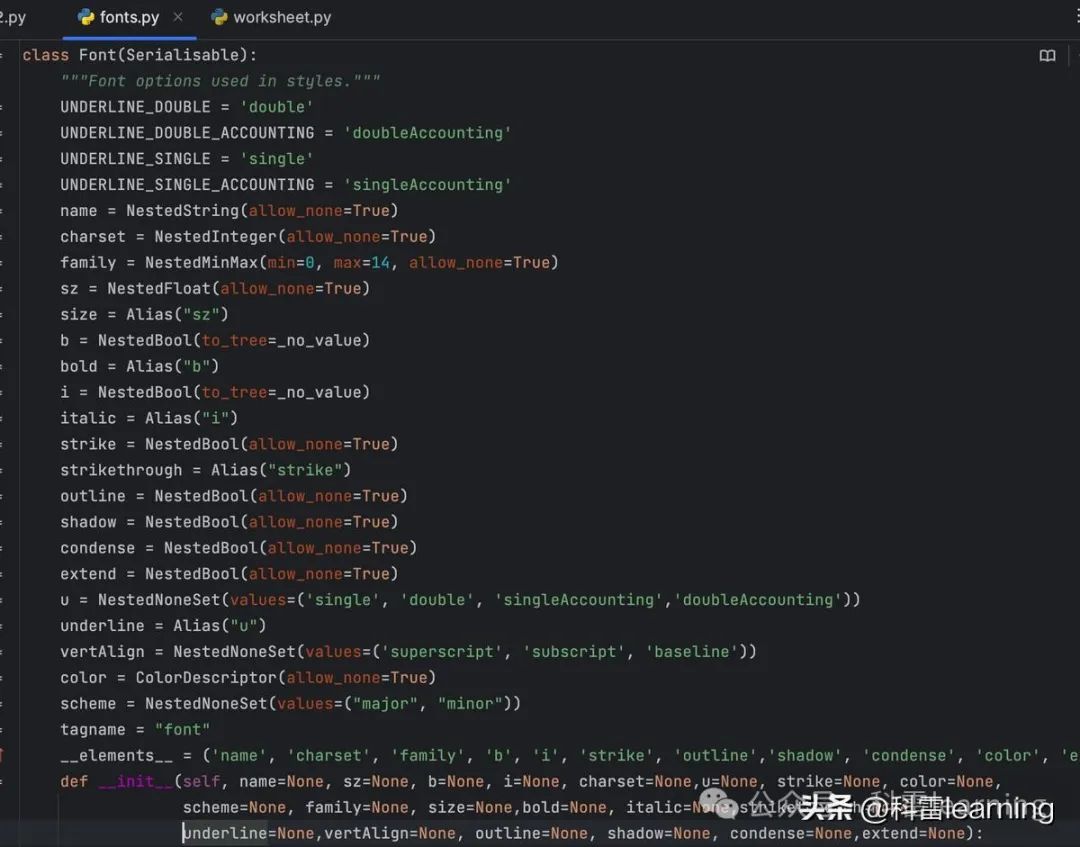Click the '__init__' method name
Screen dimensions: 1080x847
pyautogui.click(x=135, y=782)
